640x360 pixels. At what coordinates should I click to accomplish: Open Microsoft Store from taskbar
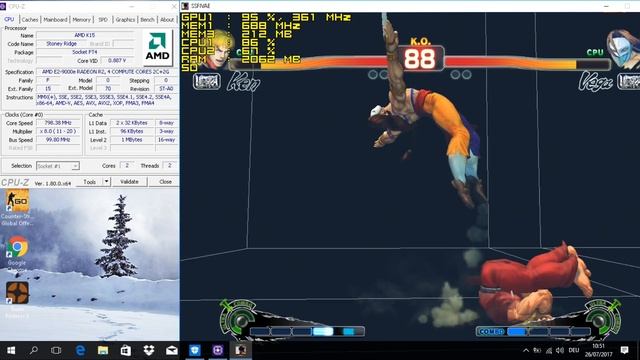(126, 350)
